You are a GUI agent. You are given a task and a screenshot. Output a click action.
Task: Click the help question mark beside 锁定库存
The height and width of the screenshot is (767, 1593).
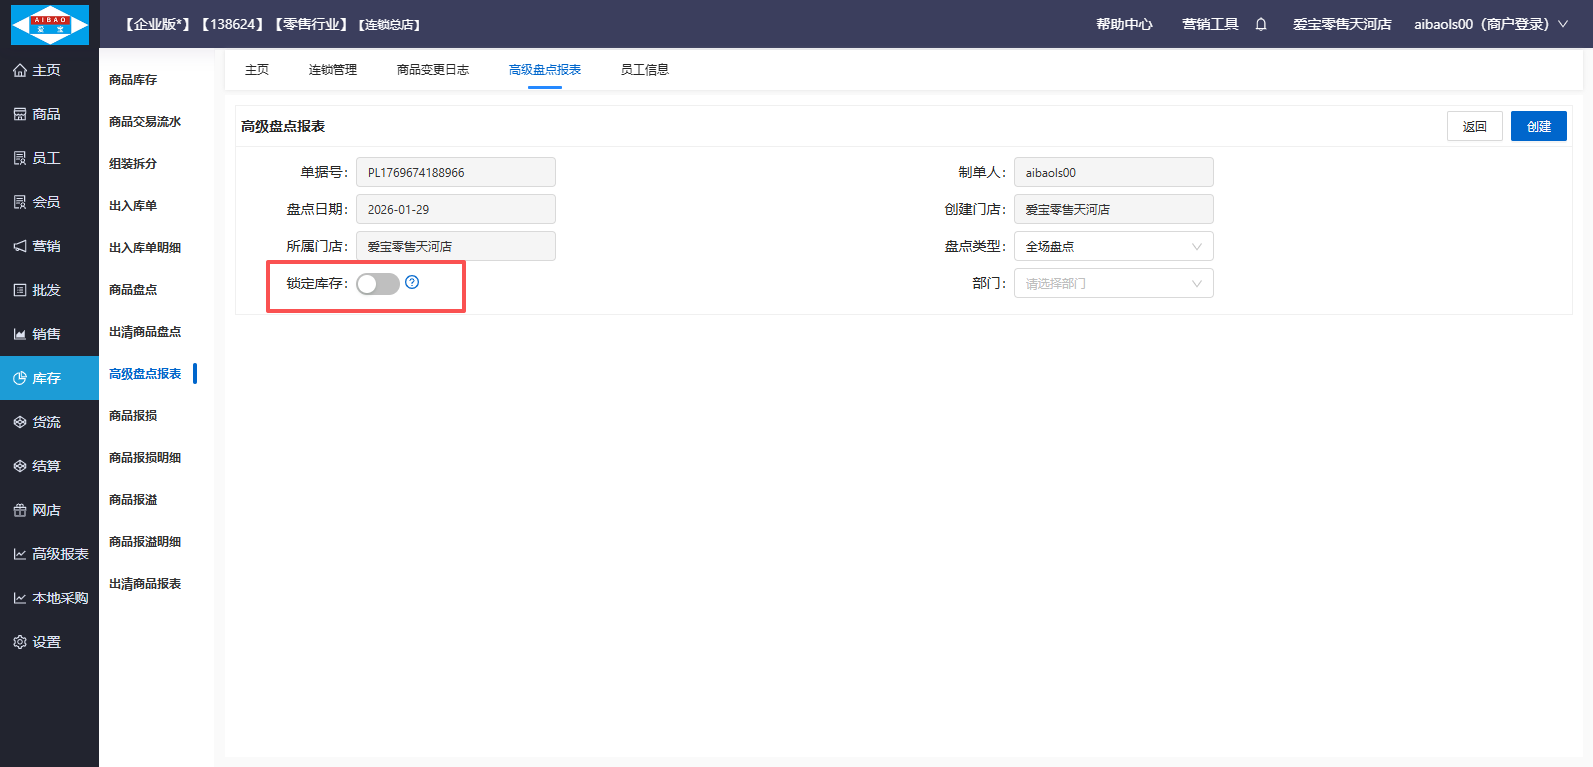coord(412,283)
